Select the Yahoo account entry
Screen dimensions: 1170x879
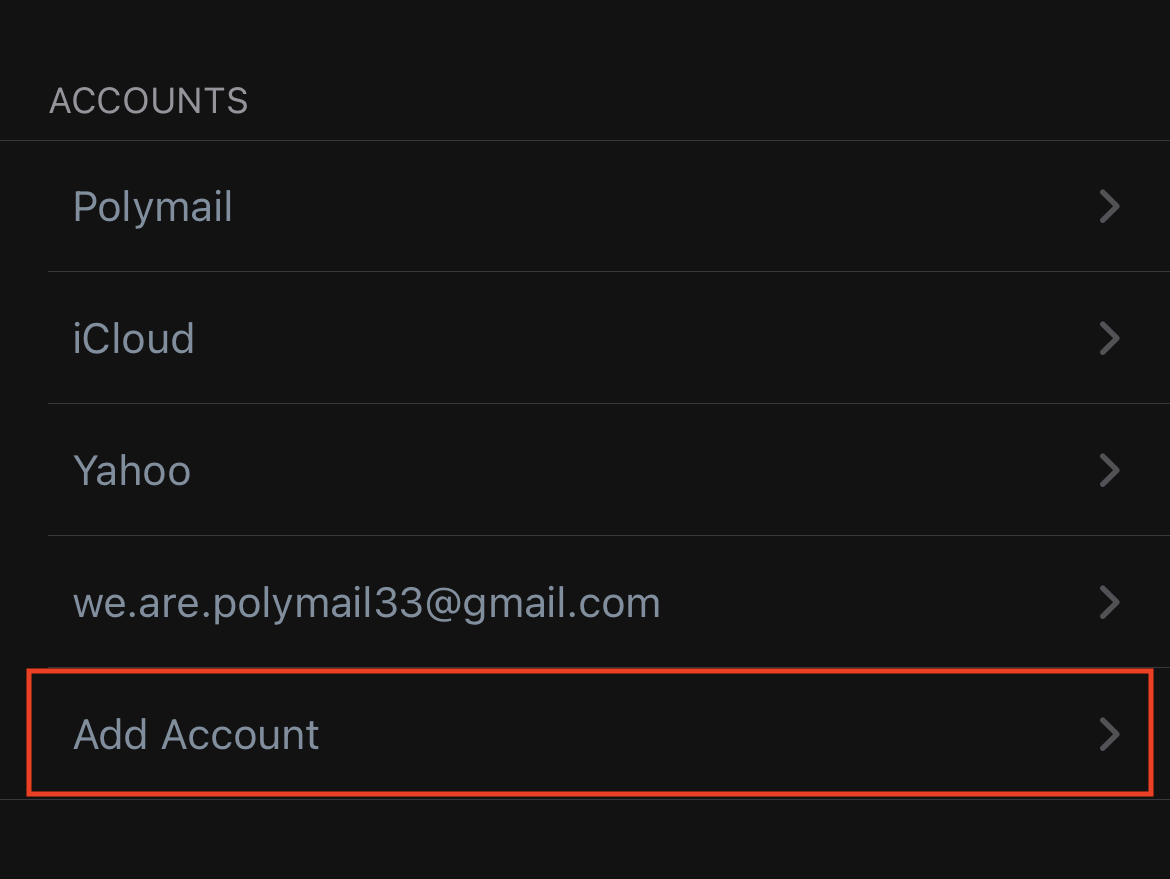(x=585, y=470)
